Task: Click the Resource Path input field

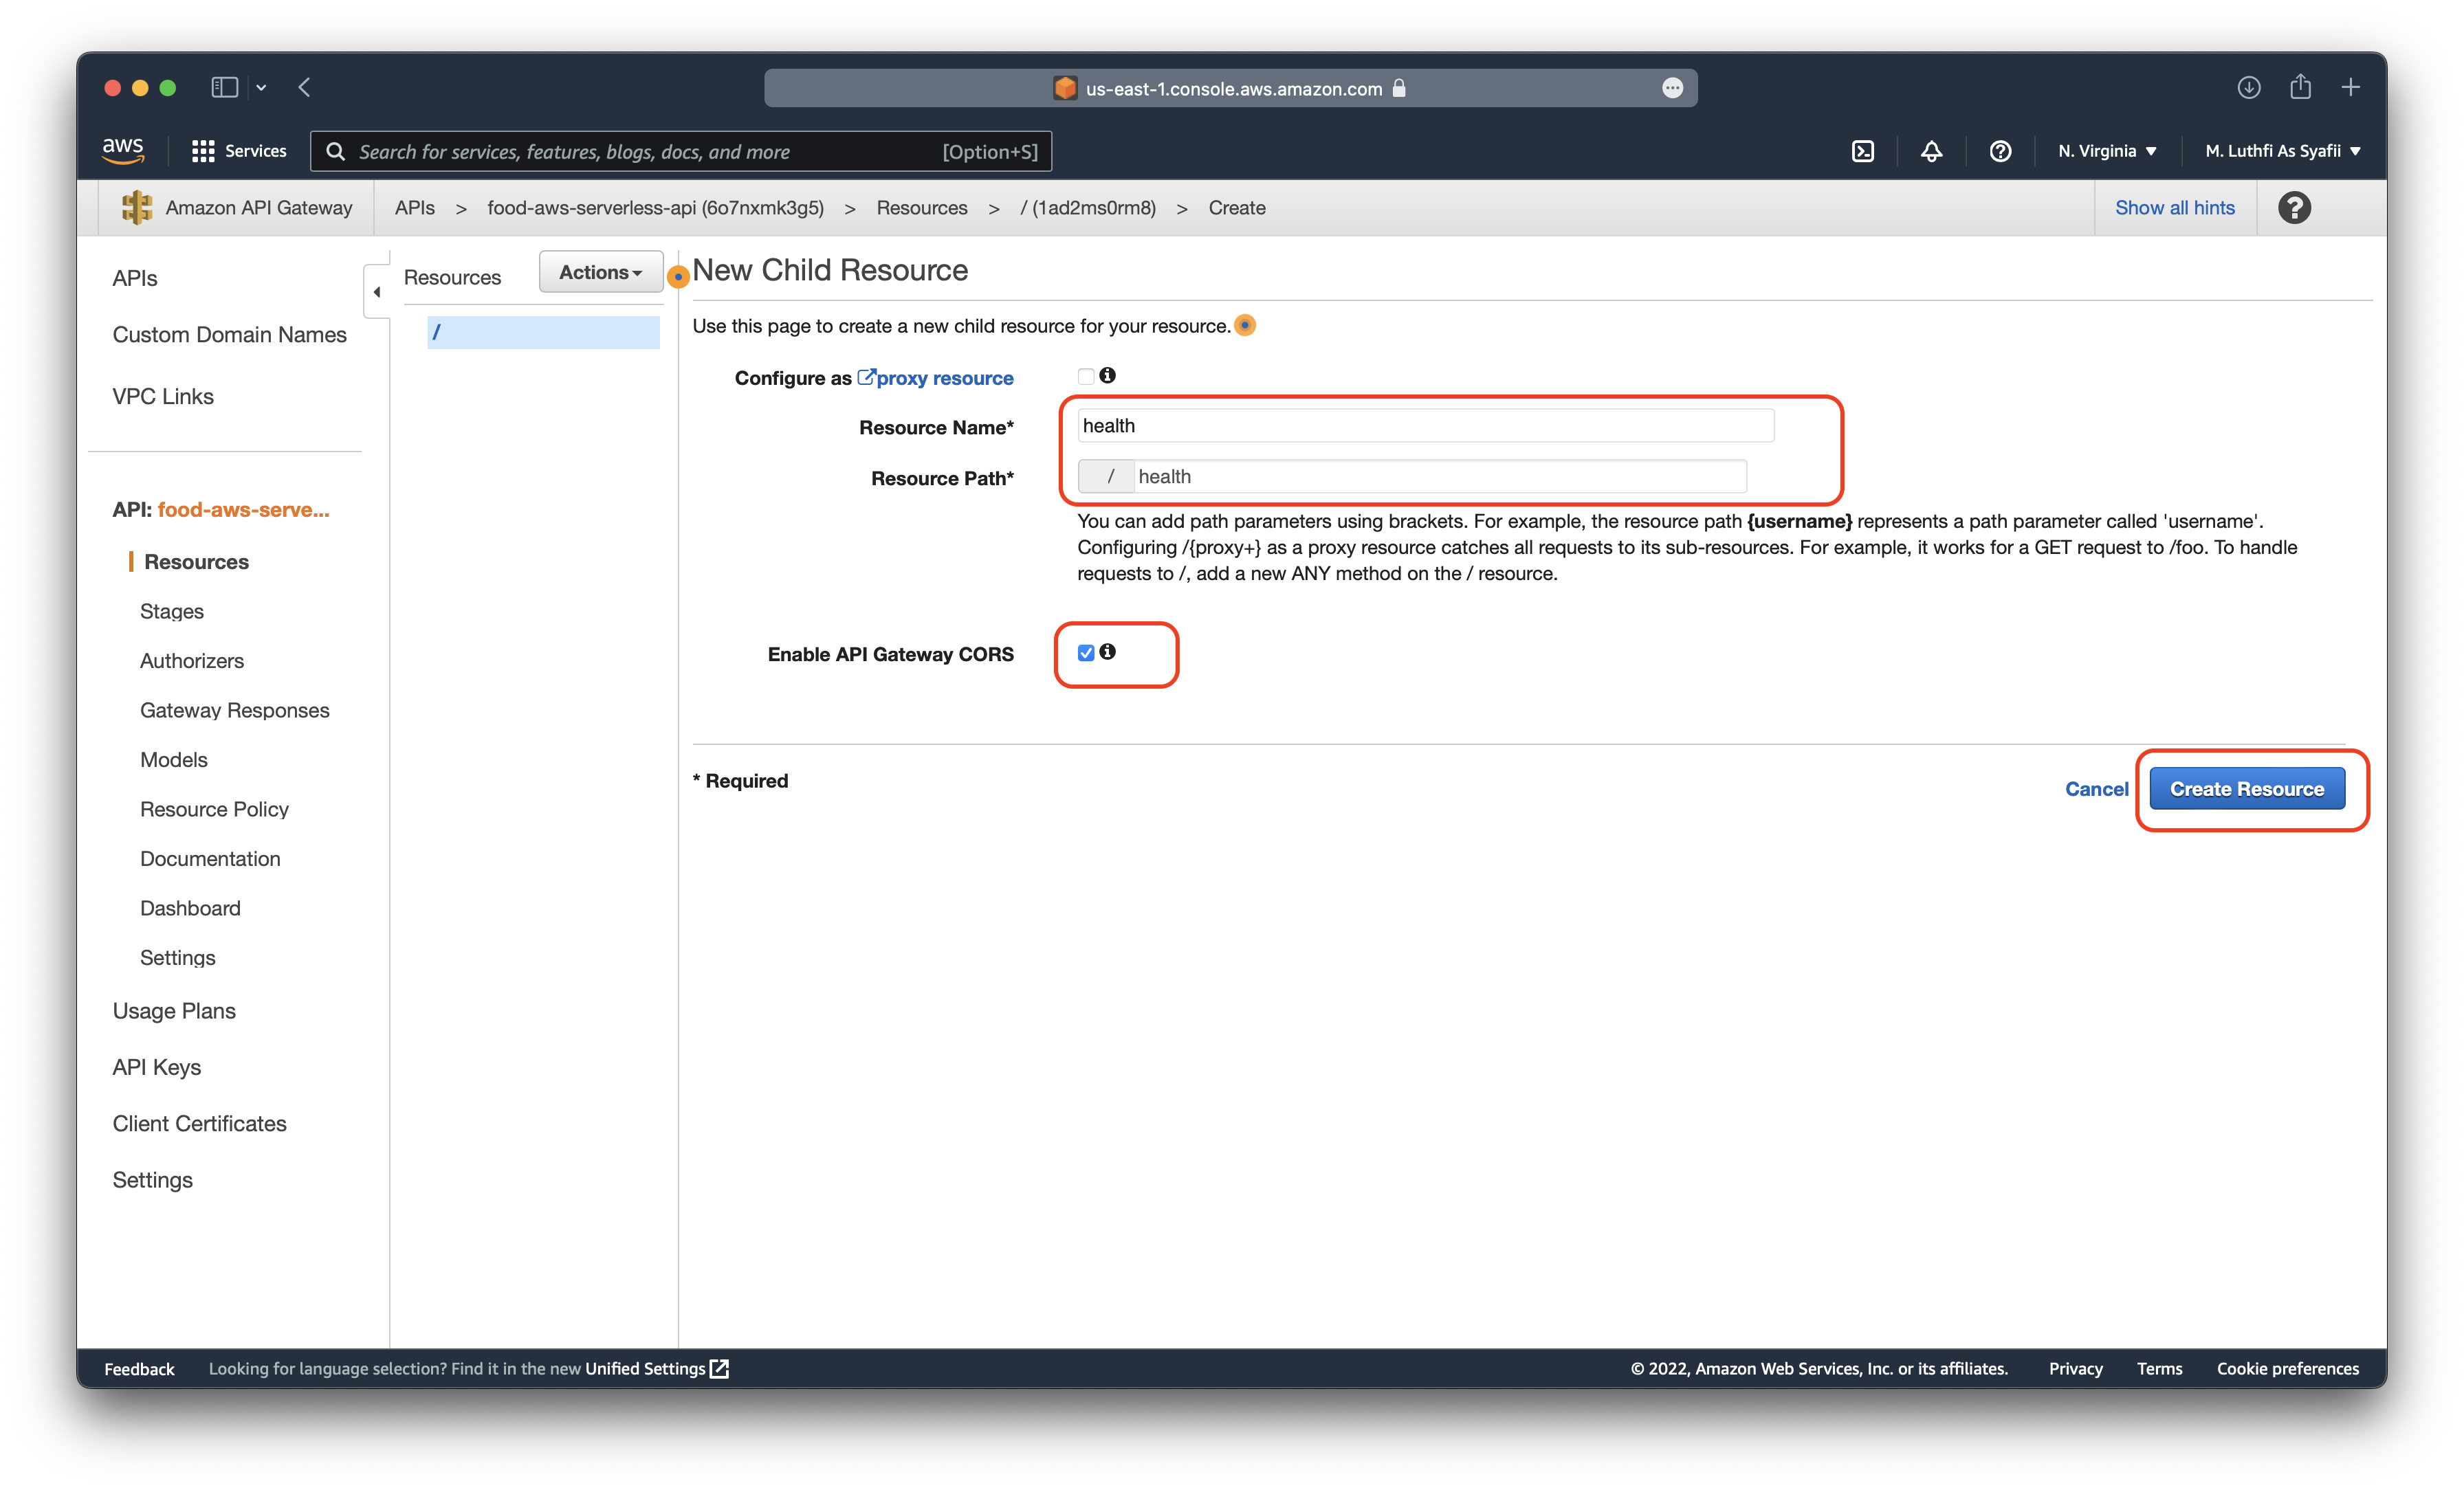Action: [x=1440, y=476]
